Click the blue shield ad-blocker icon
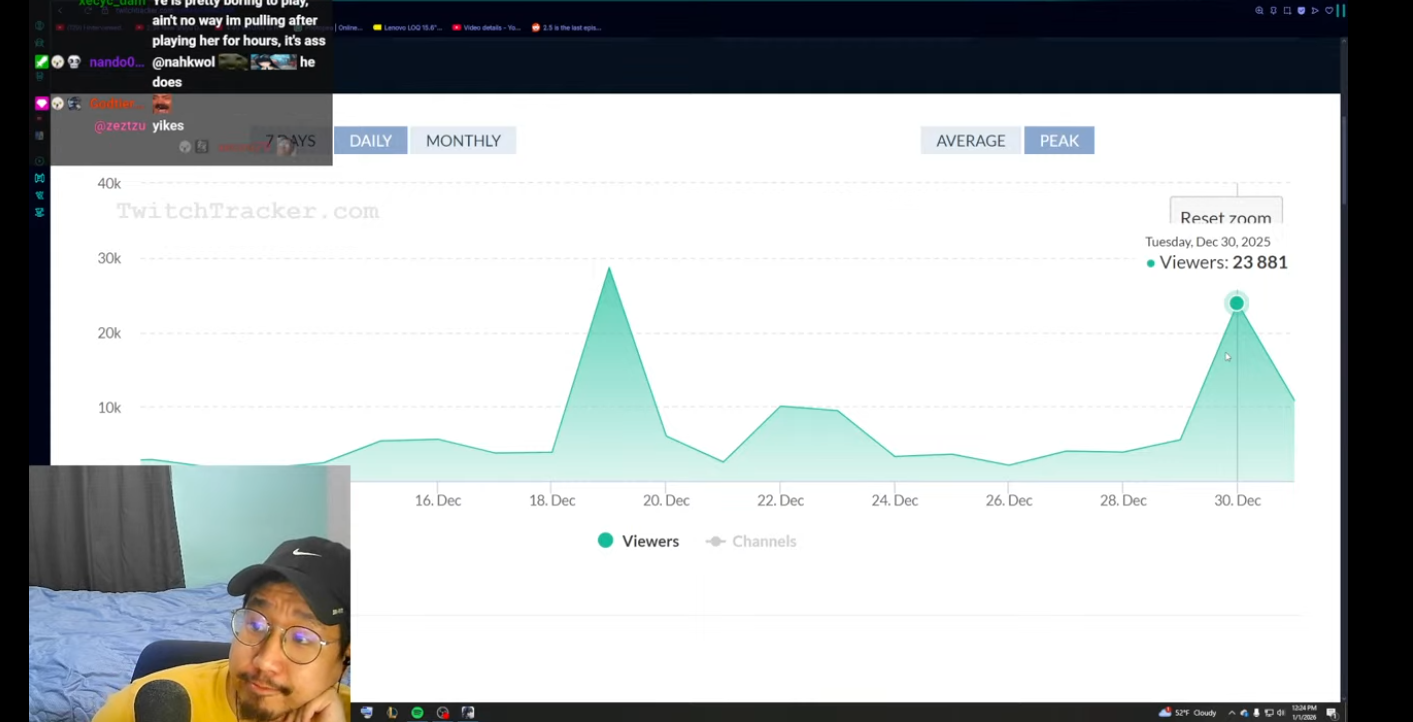 point(1301,11)
